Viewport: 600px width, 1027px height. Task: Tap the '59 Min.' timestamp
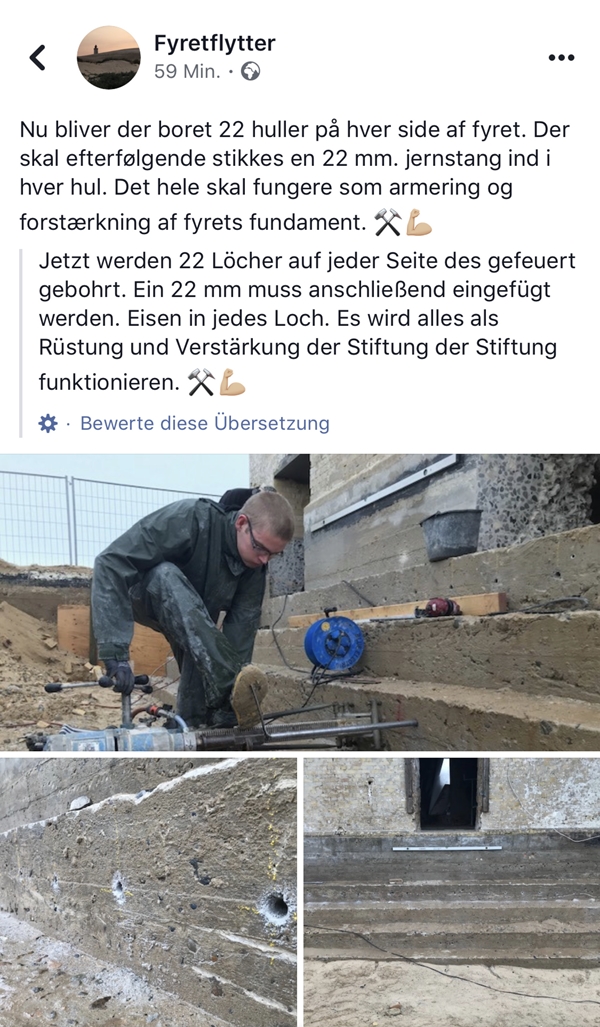coord(187,71)
